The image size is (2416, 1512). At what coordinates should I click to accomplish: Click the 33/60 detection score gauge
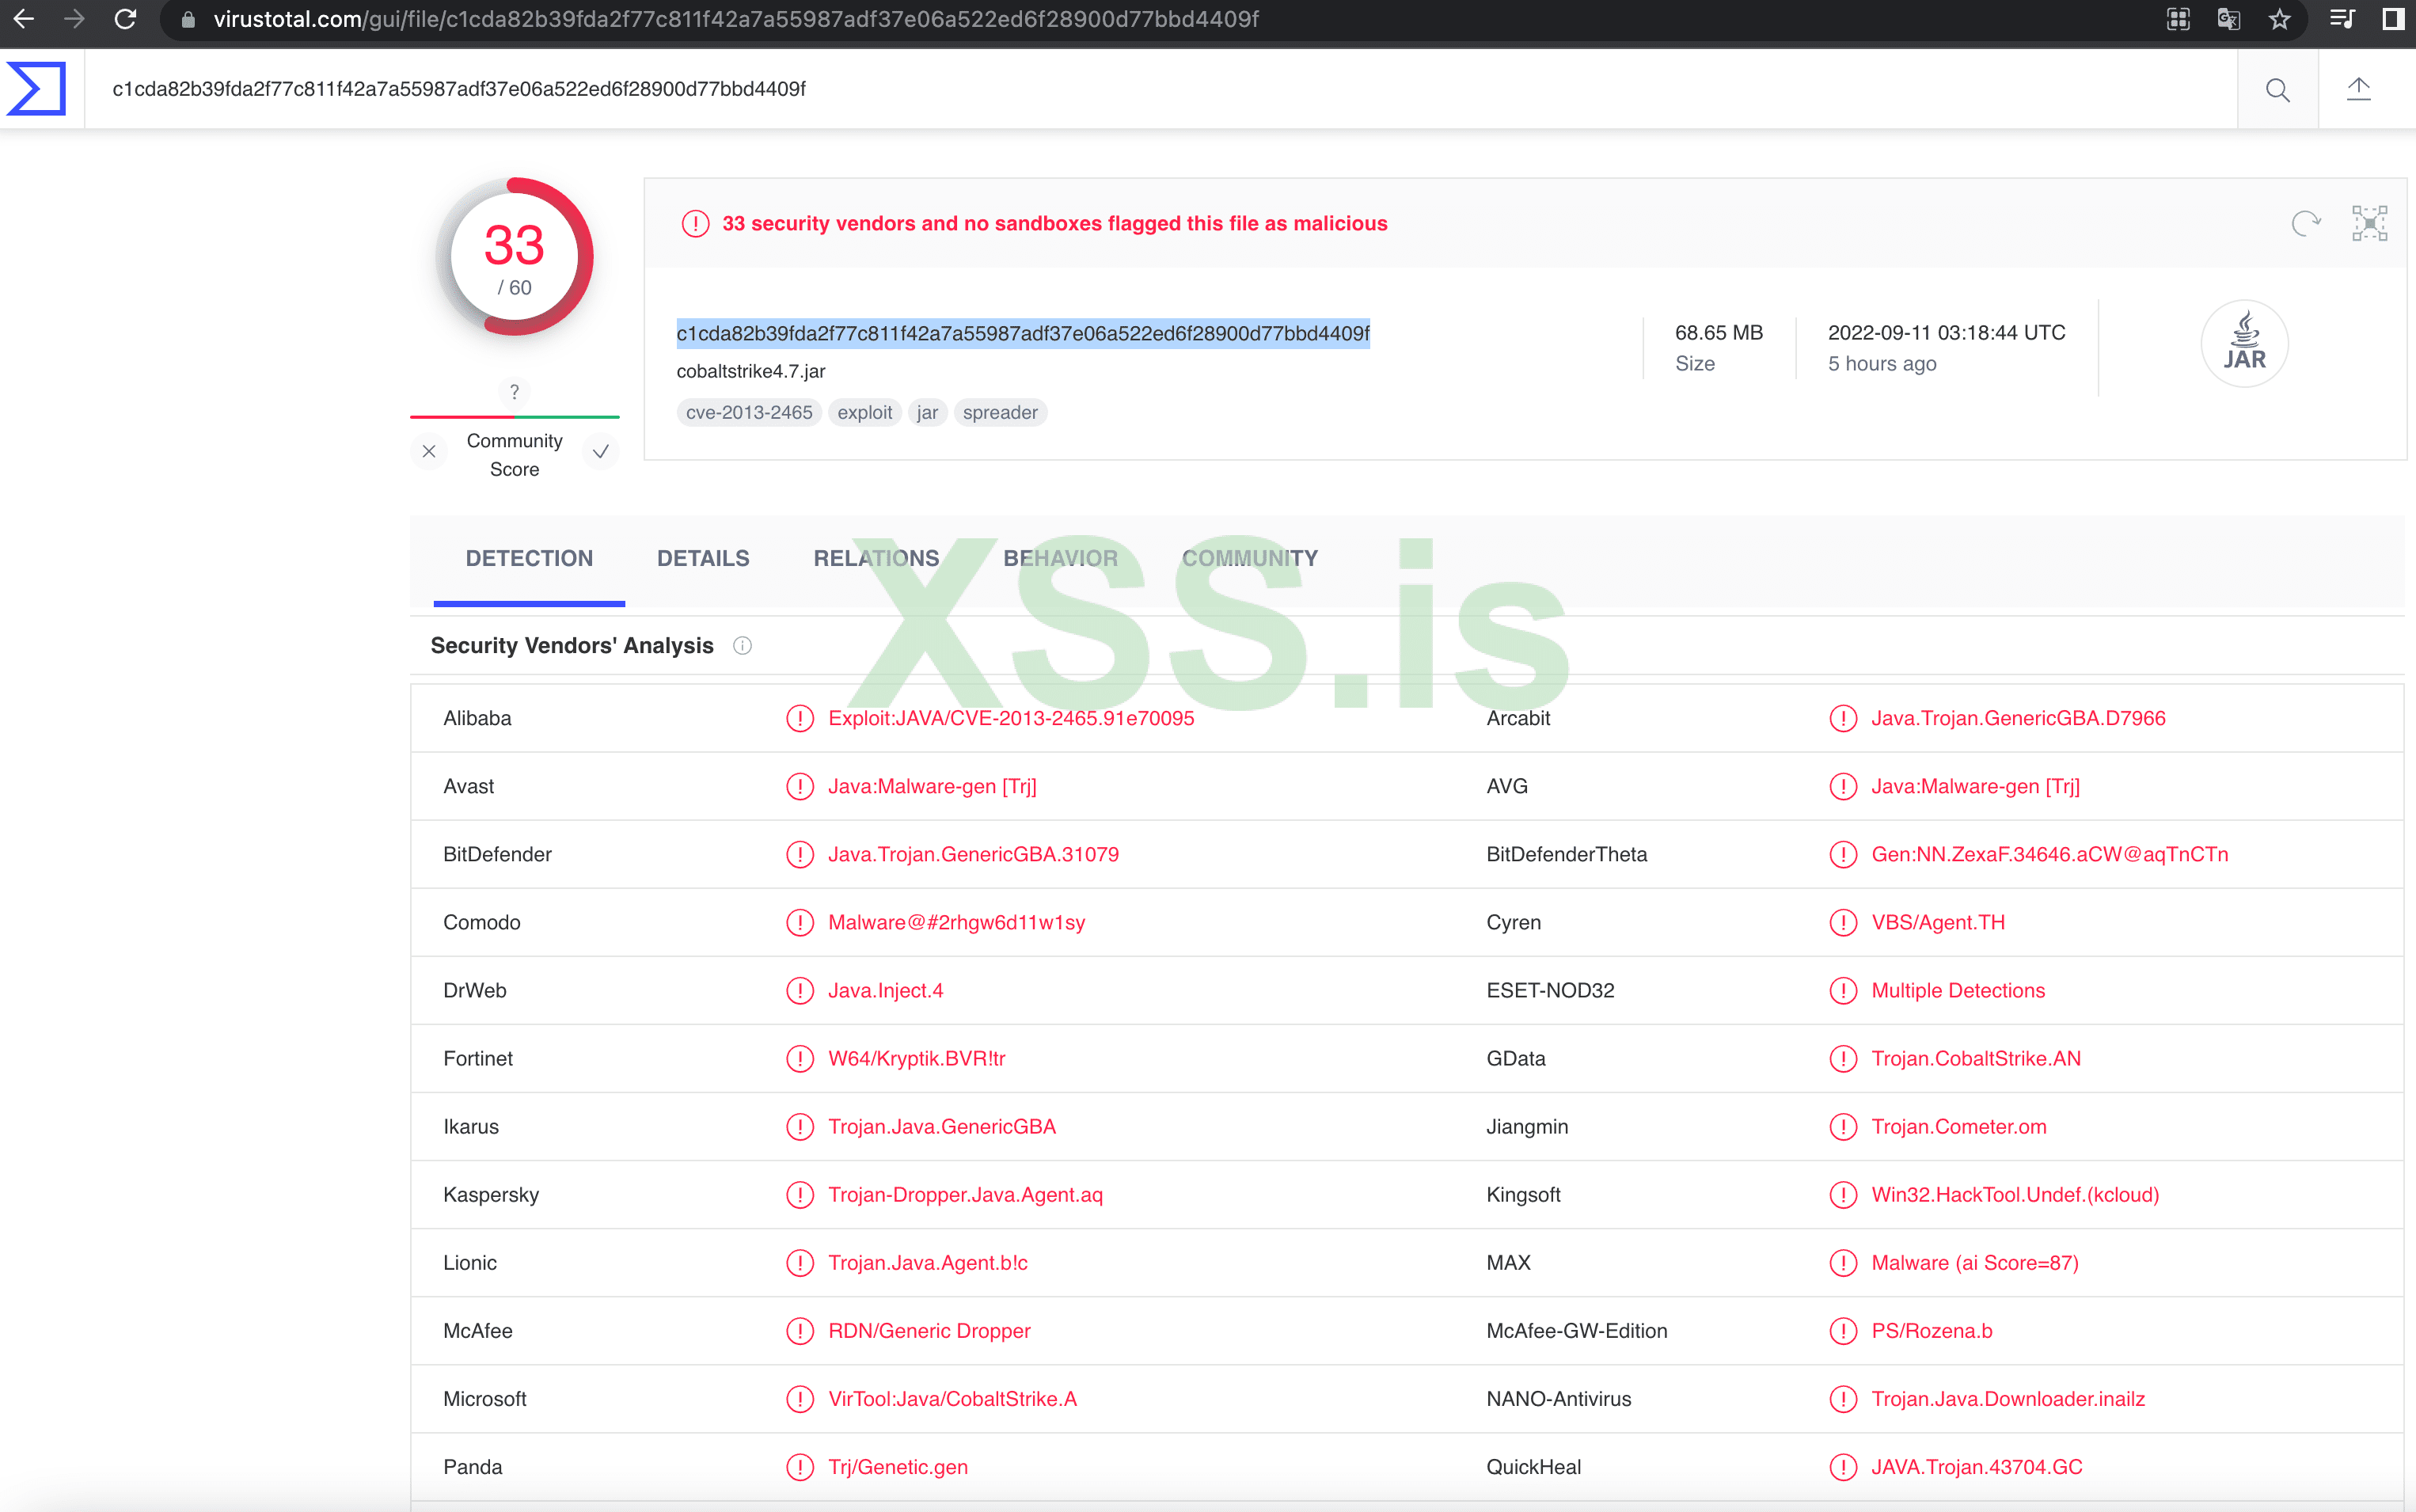click(514, 257)
